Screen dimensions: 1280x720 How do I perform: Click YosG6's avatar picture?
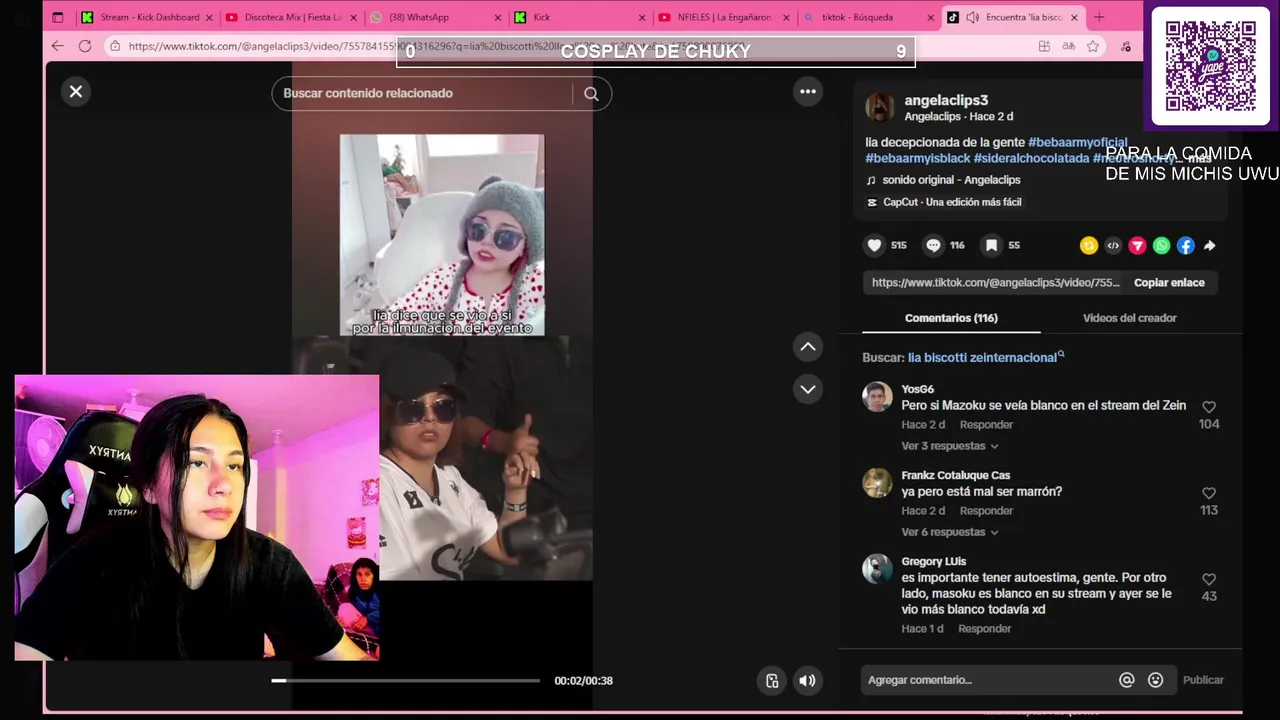(877, 397)
